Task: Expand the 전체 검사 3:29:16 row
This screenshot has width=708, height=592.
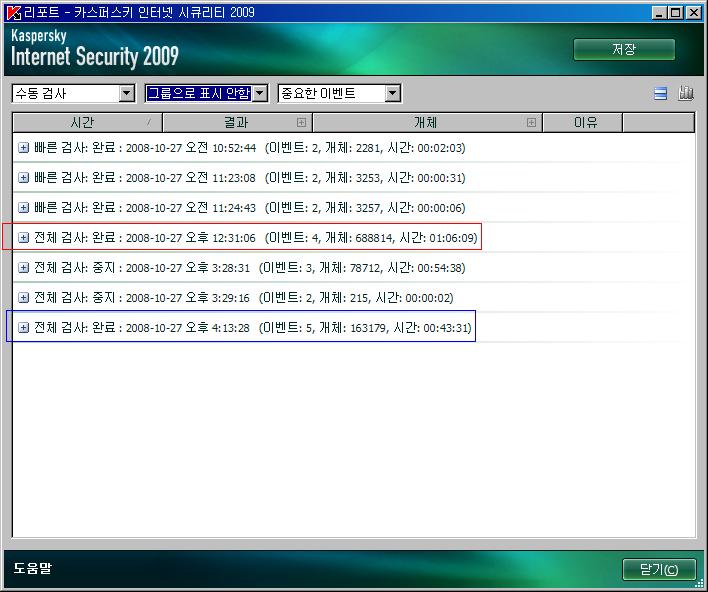Action: point(23,298)
